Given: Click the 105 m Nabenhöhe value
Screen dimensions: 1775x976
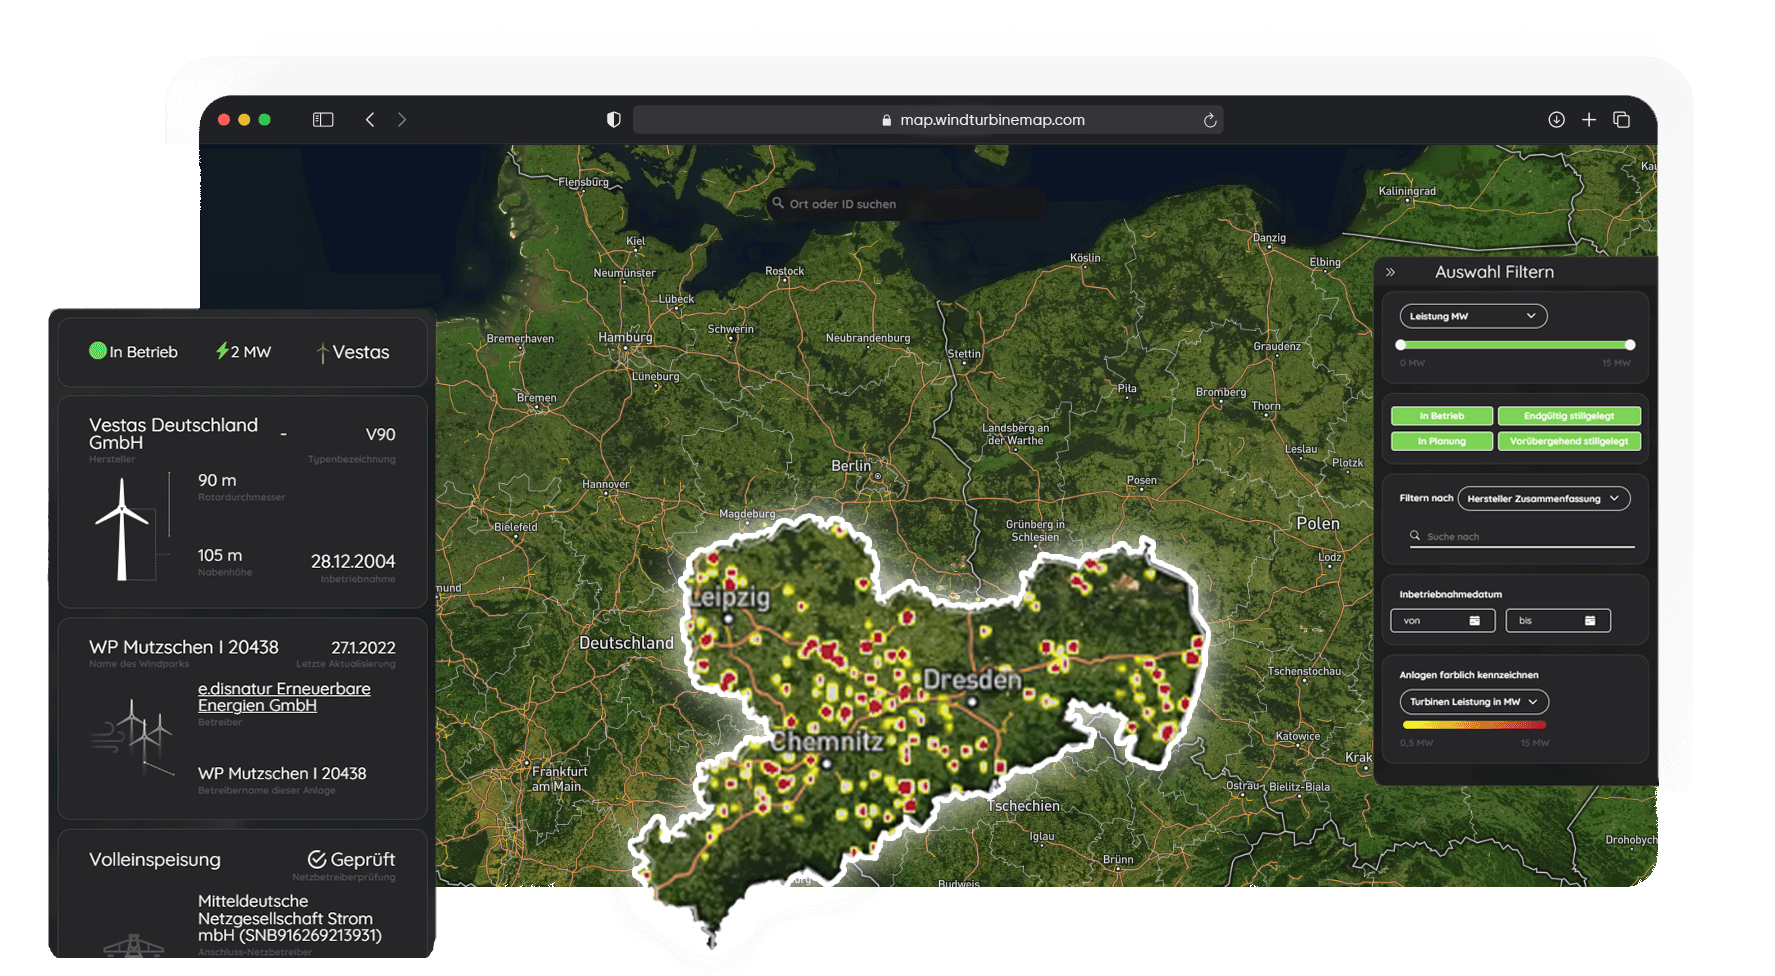Looking at the screenshot, I should point(220,555).
